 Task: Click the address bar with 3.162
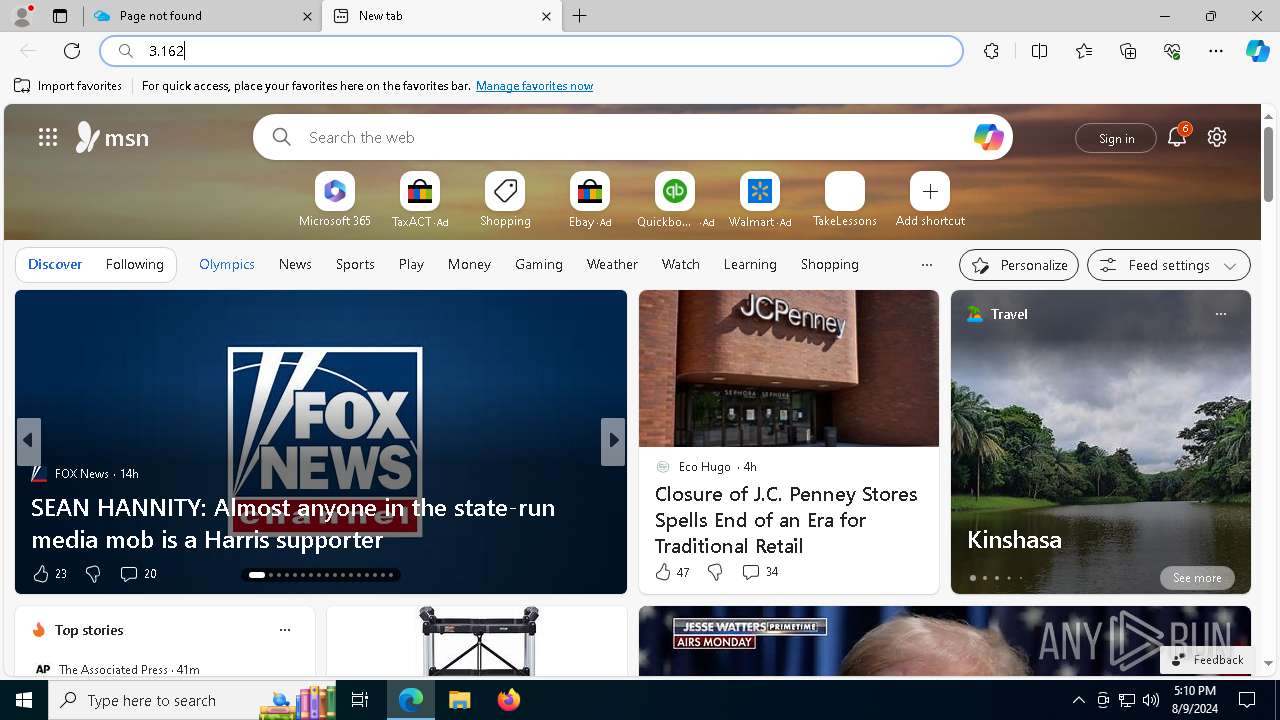(x=531, y=51)
